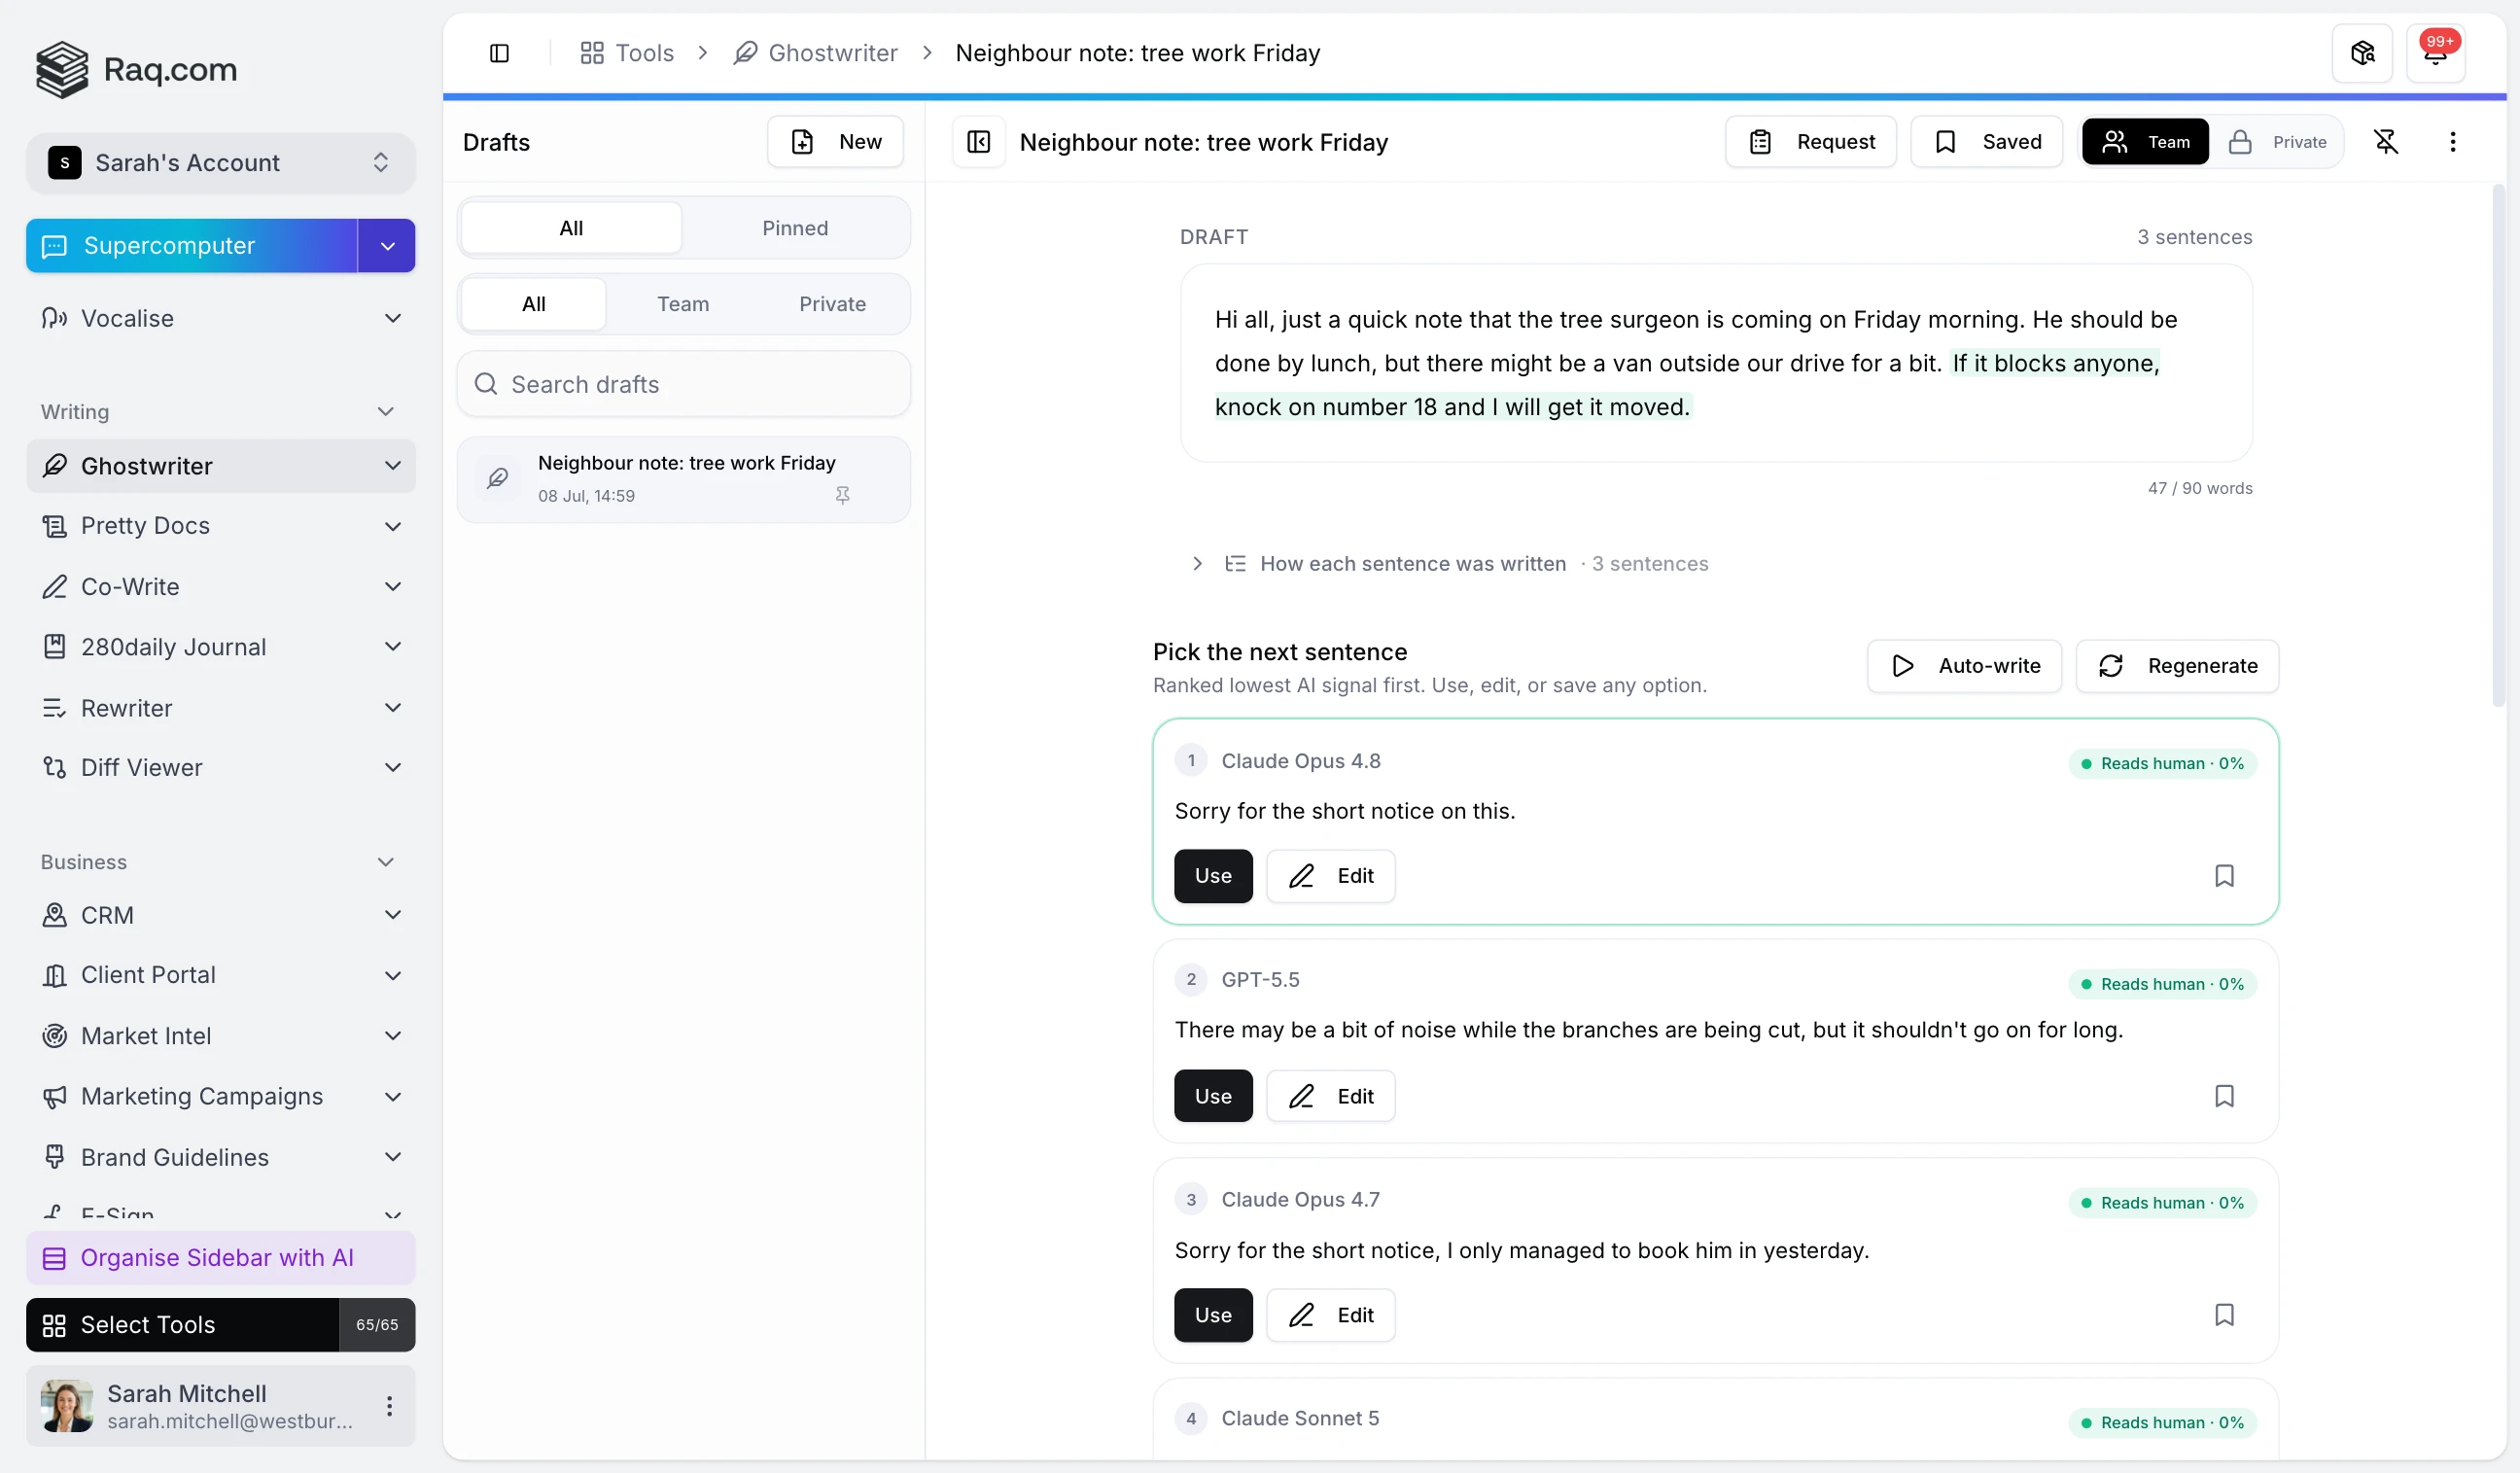2520x1473 pixels.
Task: Toggle the sidebar panel icon
Action: [499, 53]
